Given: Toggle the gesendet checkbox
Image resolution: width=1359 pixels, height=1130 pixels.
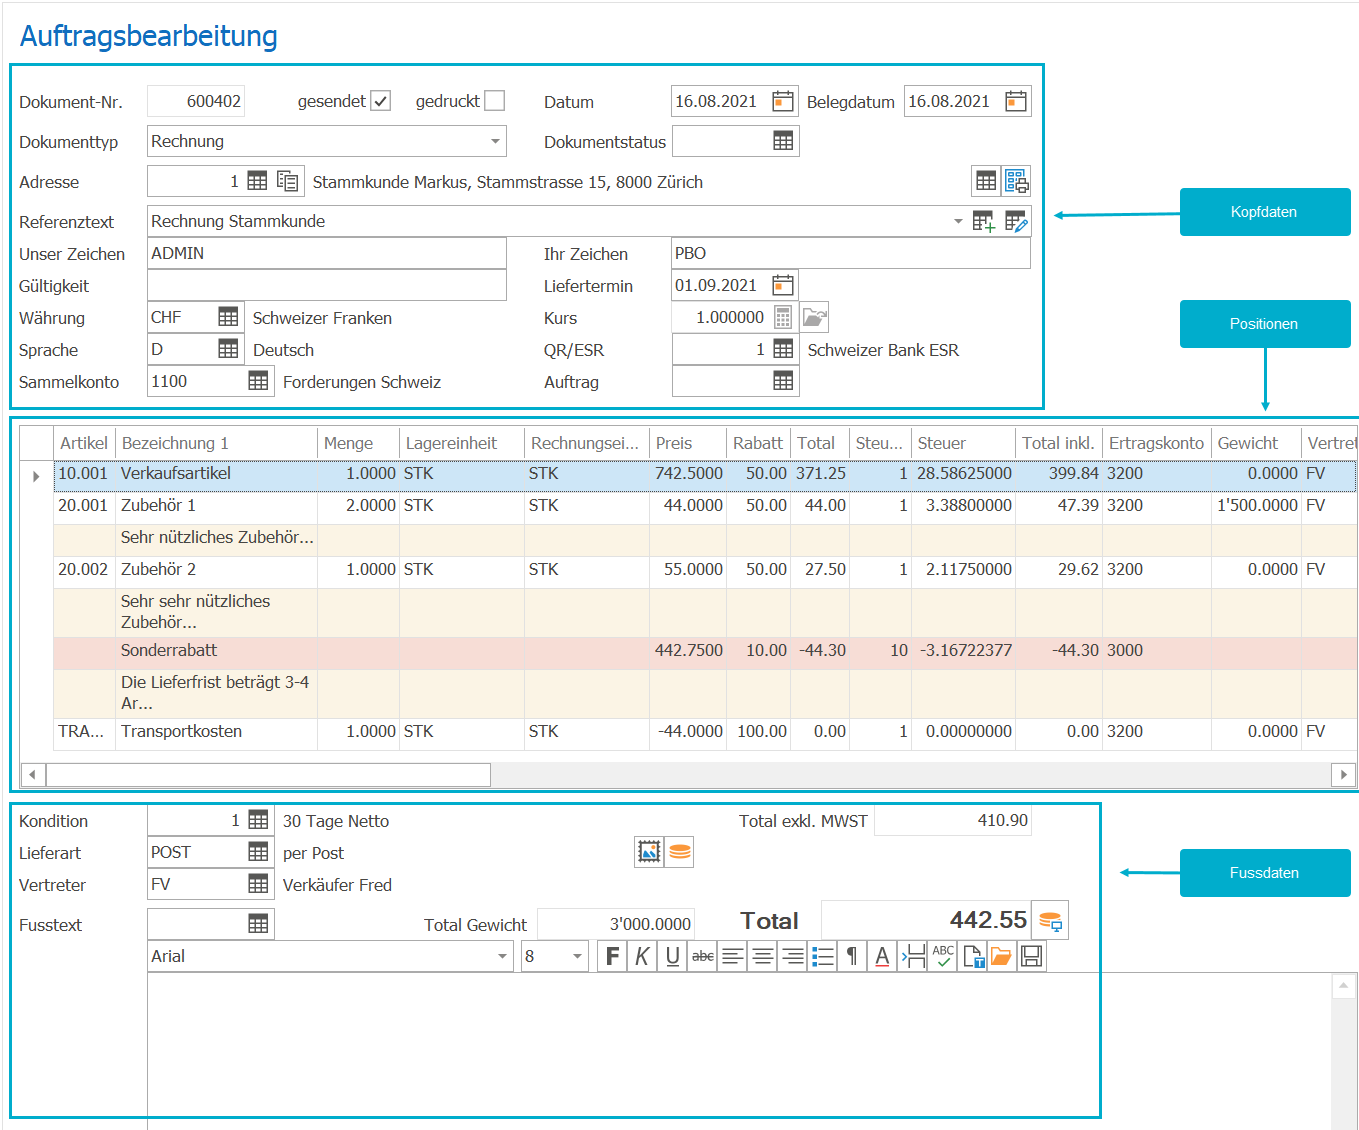Looking at the screenshot, I should coord(380,101).
